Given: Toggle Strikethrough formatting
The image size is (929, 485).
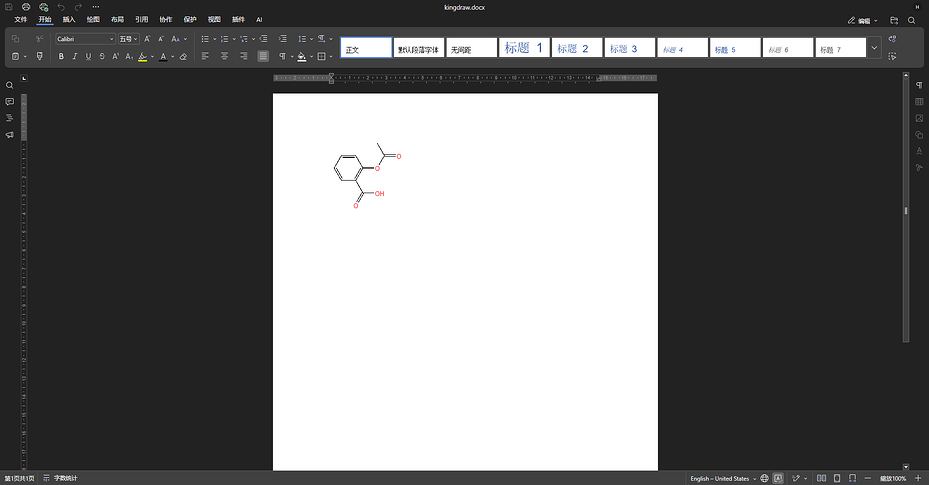Looking at the screenshot, I should (102, 57).
